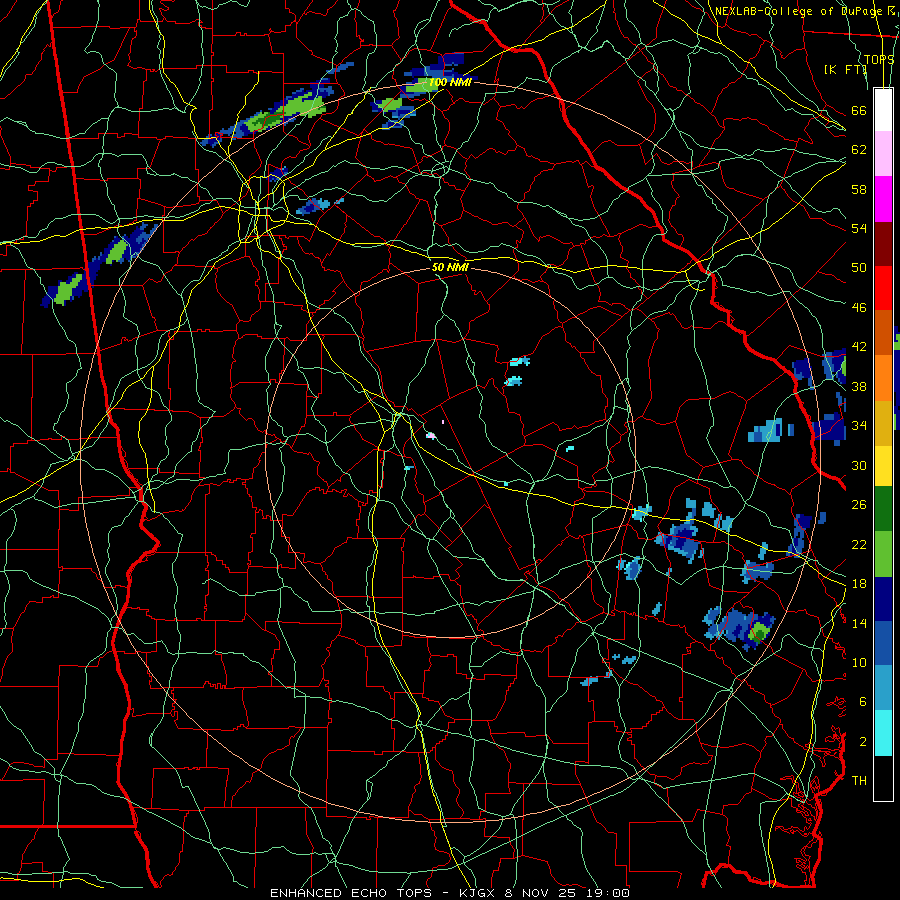
Task: Click the legend value "58"
Action: 859,189
